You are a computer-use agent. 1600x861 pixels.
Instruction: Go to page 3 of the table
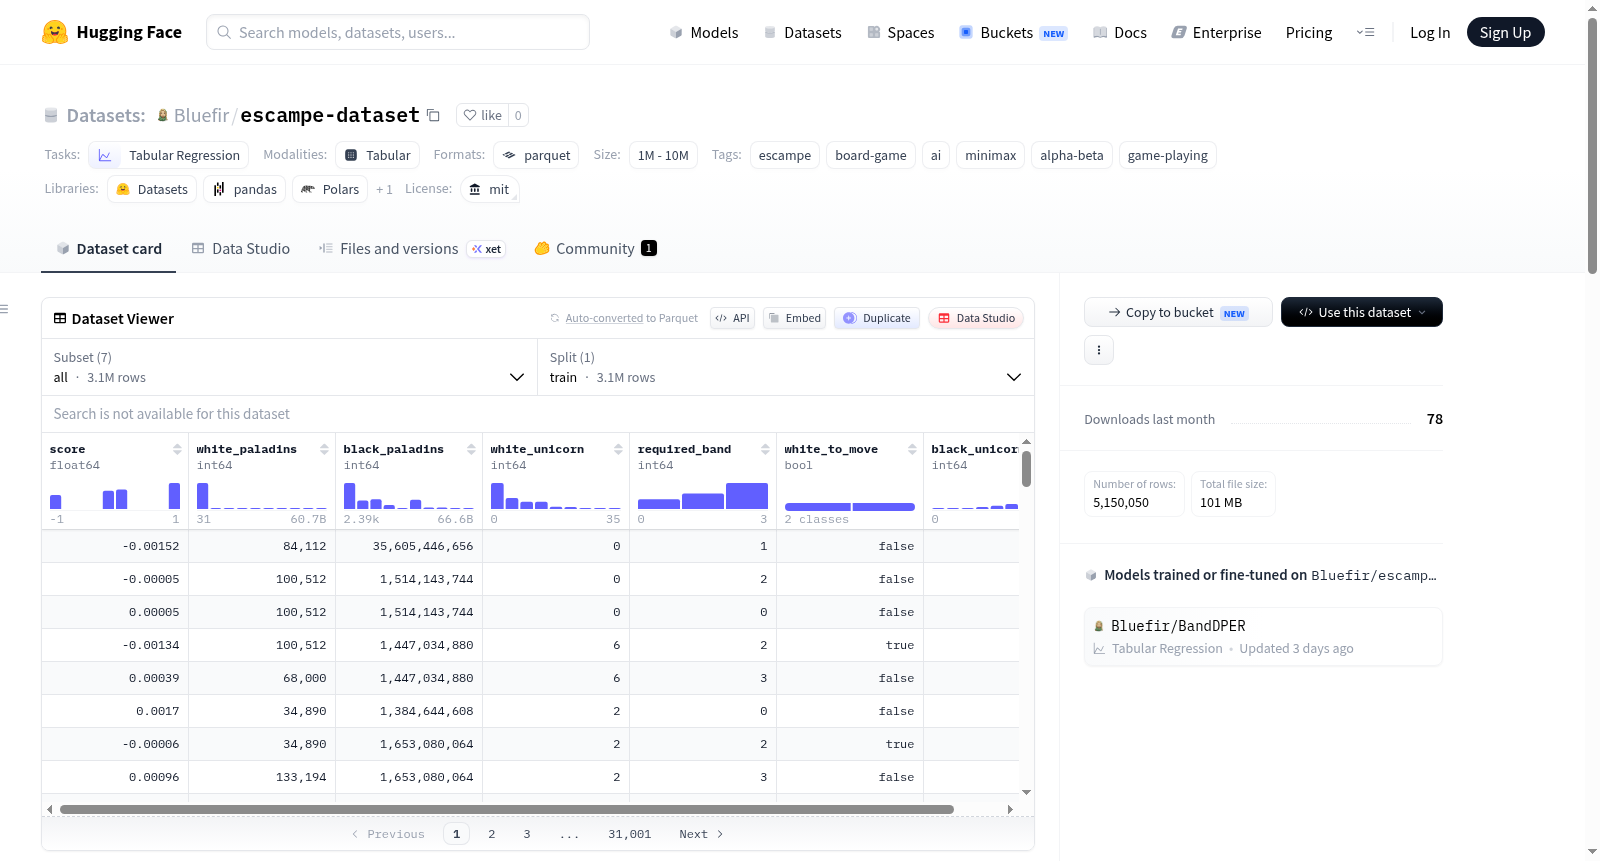click(527, 834)
